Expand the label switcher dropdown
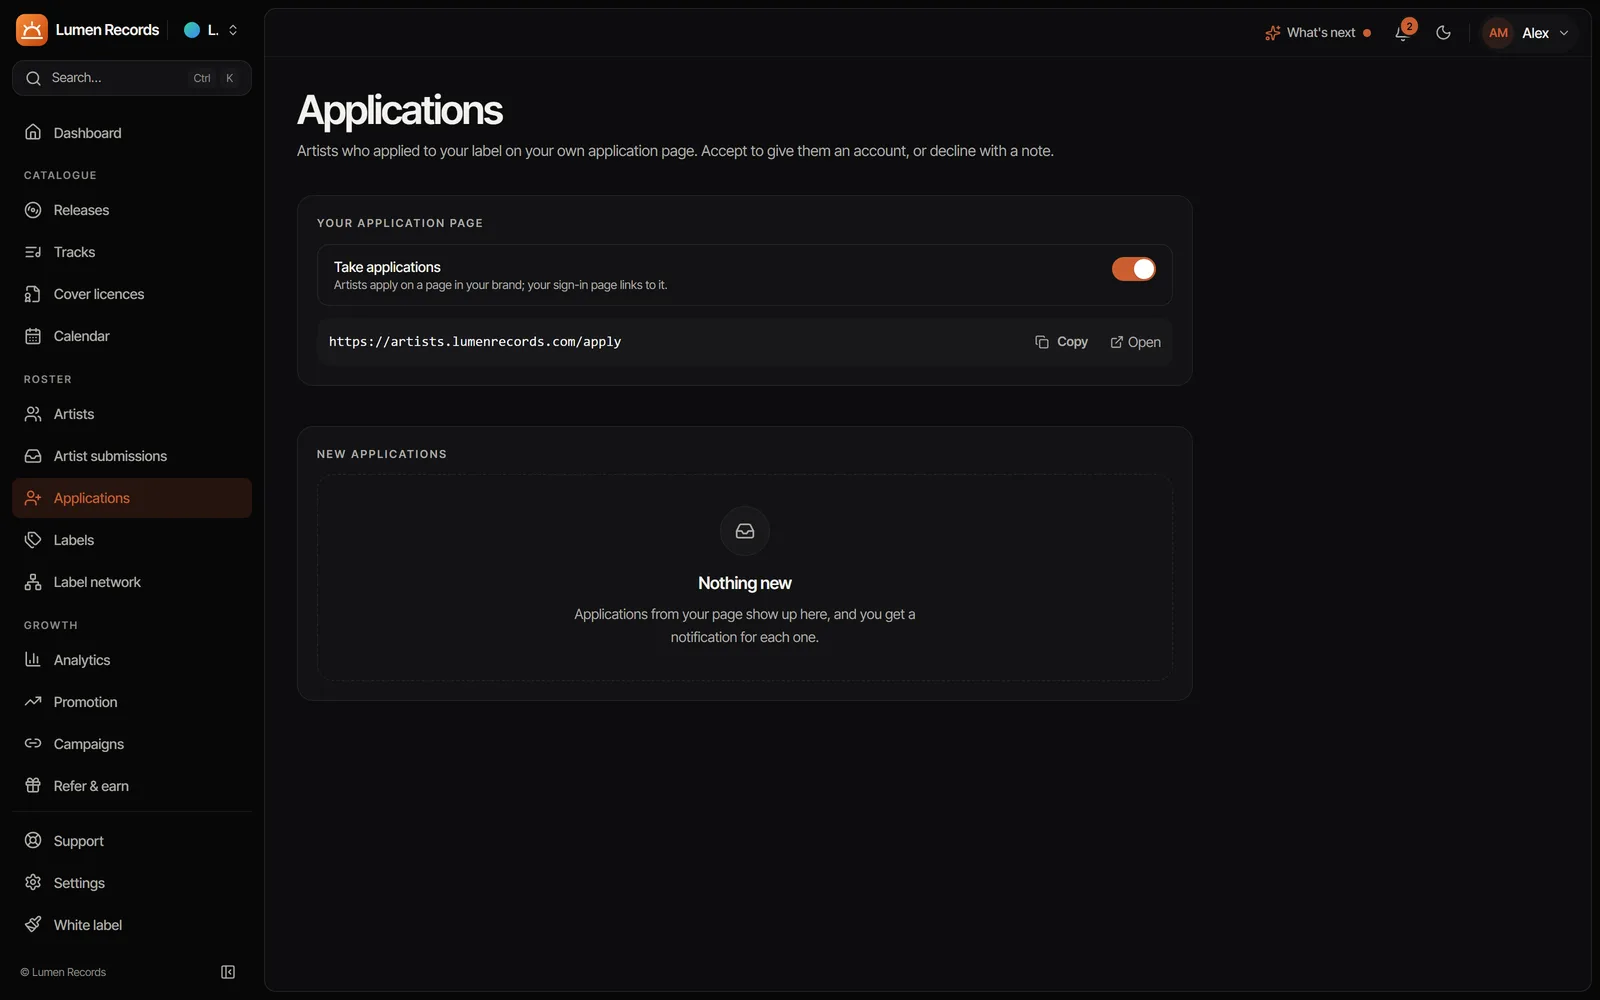The height and width of the screenshot is (1000, 1600). pos(211,30)
